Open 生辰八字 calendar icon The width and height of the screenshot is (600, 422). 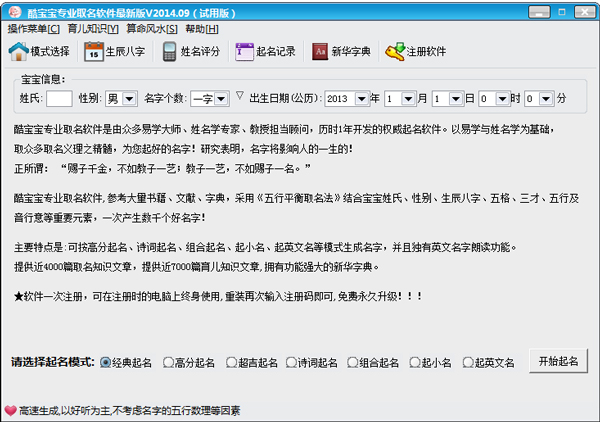(x=94, y=51)
